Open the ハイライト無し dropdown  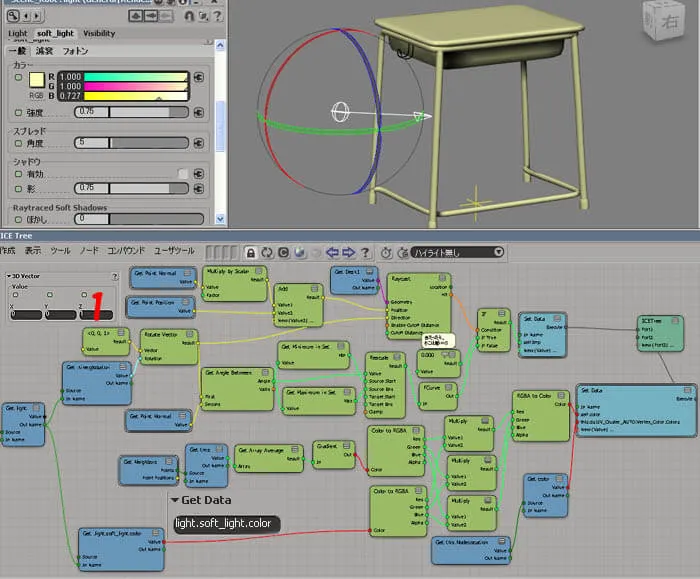[x=458, y=253]
